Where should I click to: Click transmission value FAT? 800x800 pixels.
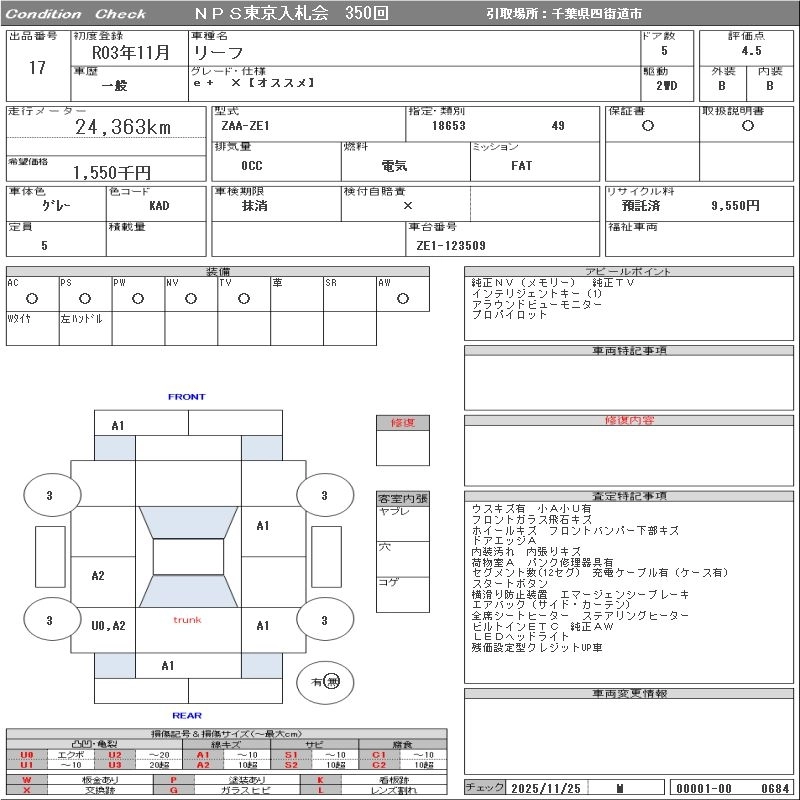coord(521,166)
